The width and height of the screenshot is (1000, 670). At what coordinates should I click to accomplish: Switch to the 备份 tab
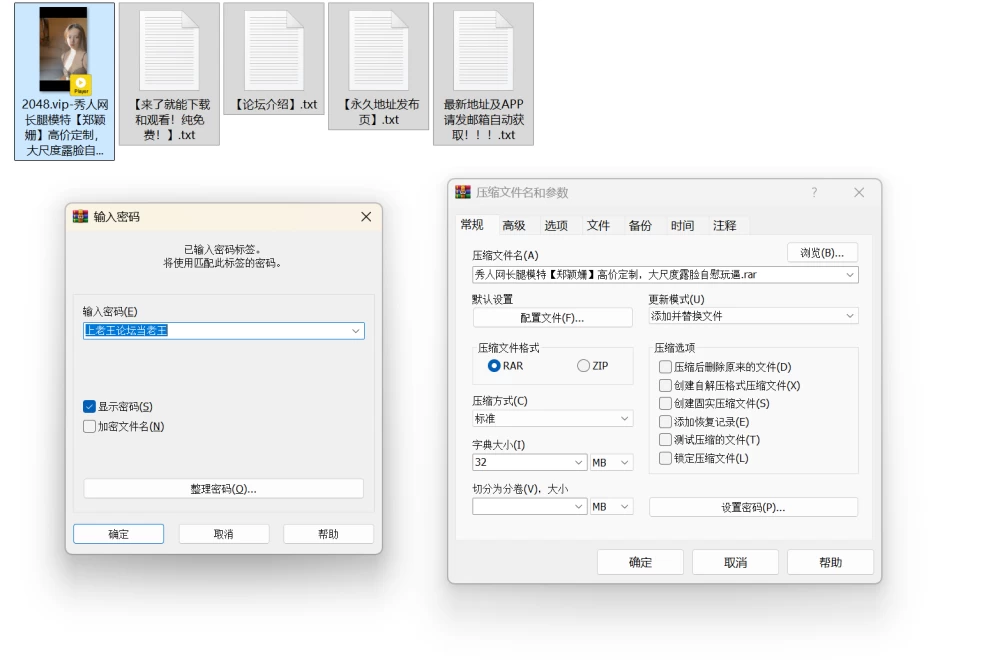[x=640, y=226]
